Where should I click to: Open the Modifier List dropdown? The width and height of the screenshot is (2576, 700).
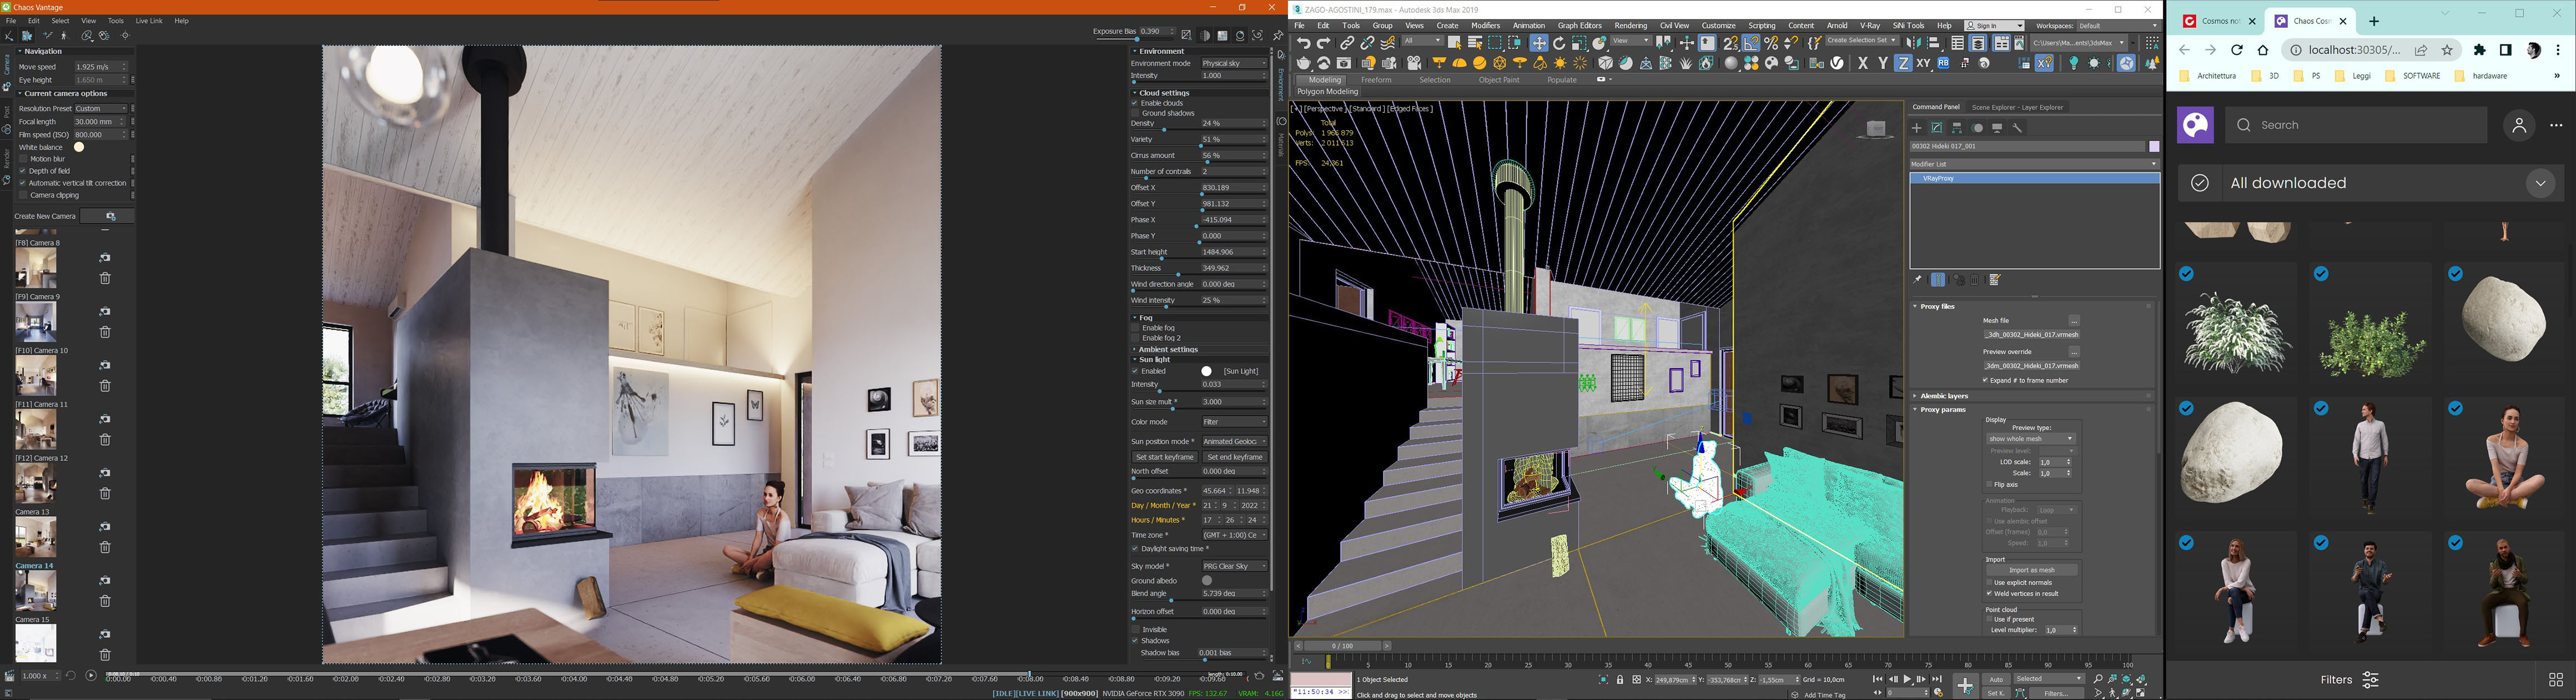click(x=2034, y=164)
